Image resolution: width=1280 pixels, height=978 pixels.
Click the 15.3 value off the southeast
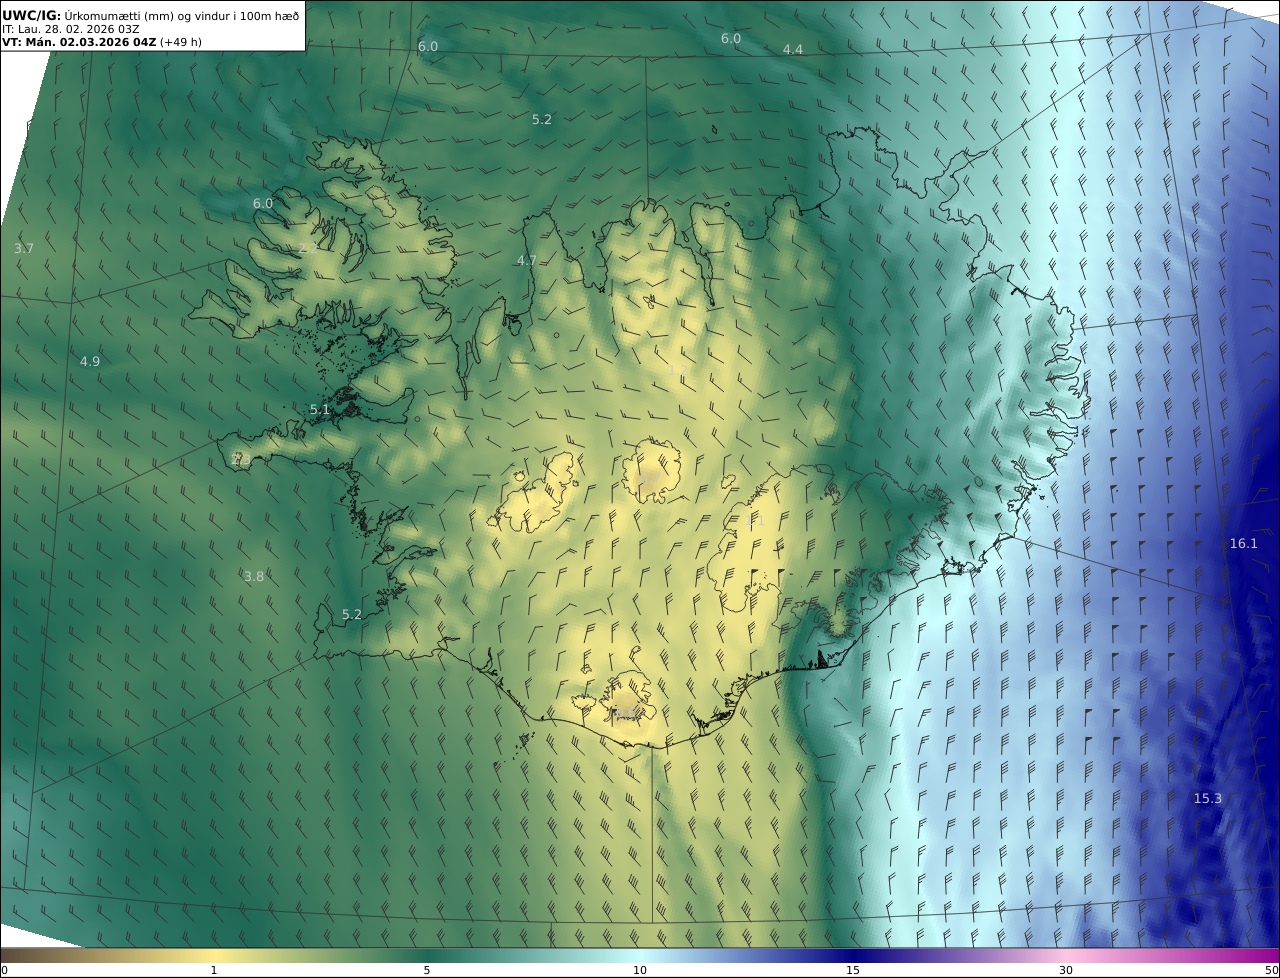pyautogui.click(x=1207, y=798)
